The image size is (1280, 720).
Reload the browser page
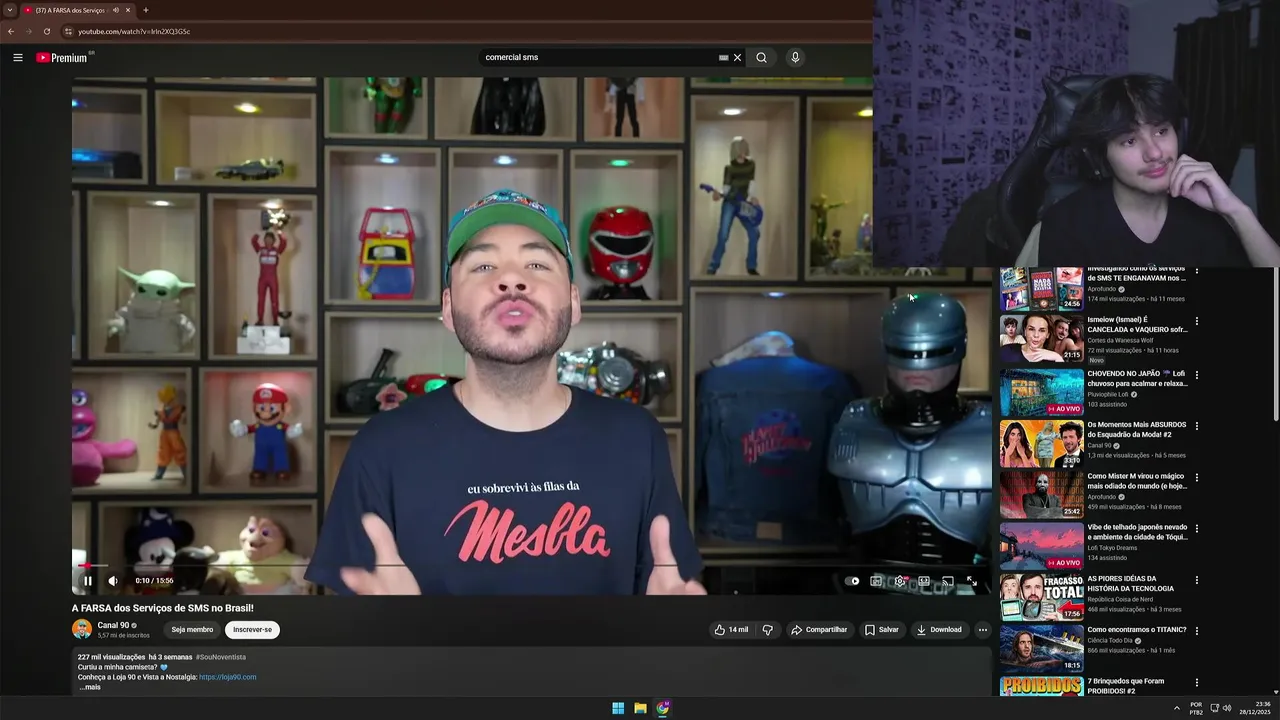[47, 31]
